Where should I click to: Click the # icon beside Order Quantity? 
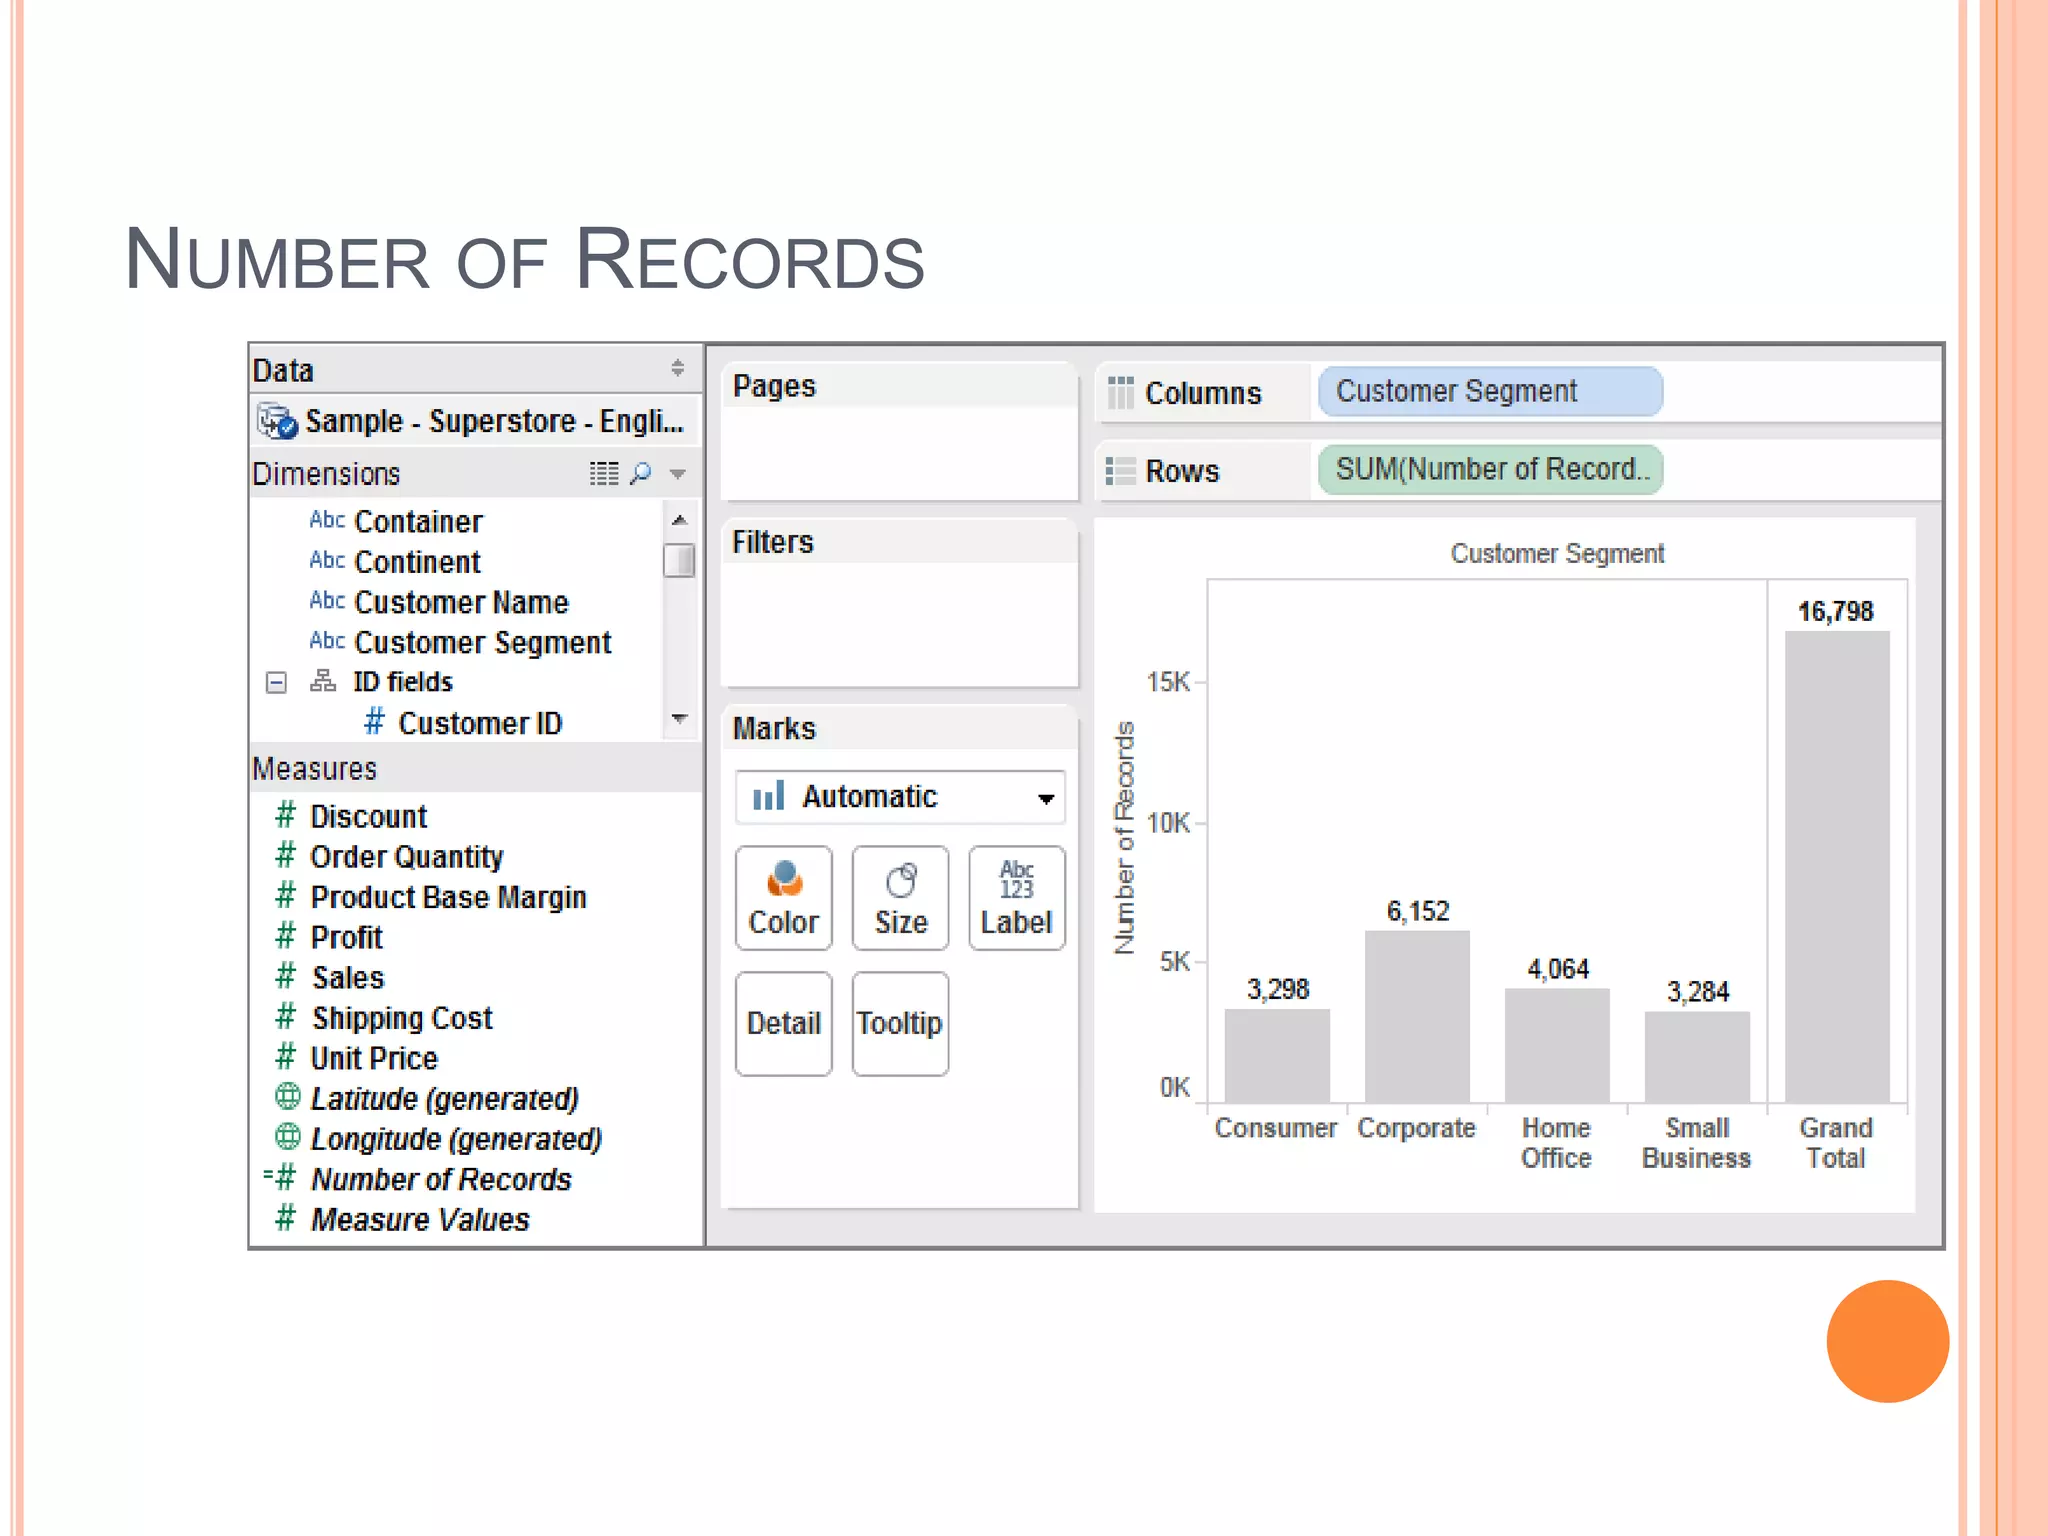[x=286, y=855]
